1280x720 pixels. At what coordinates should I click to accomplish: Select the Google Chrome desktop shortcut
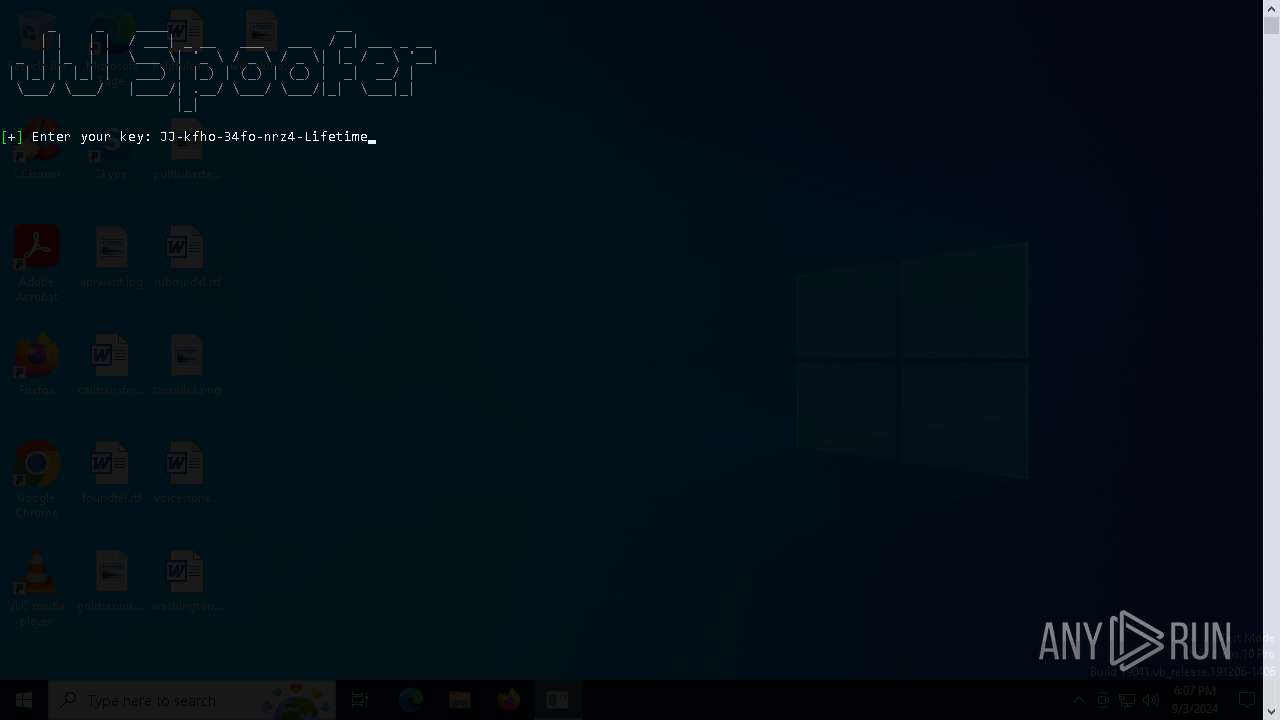point(37,480)
